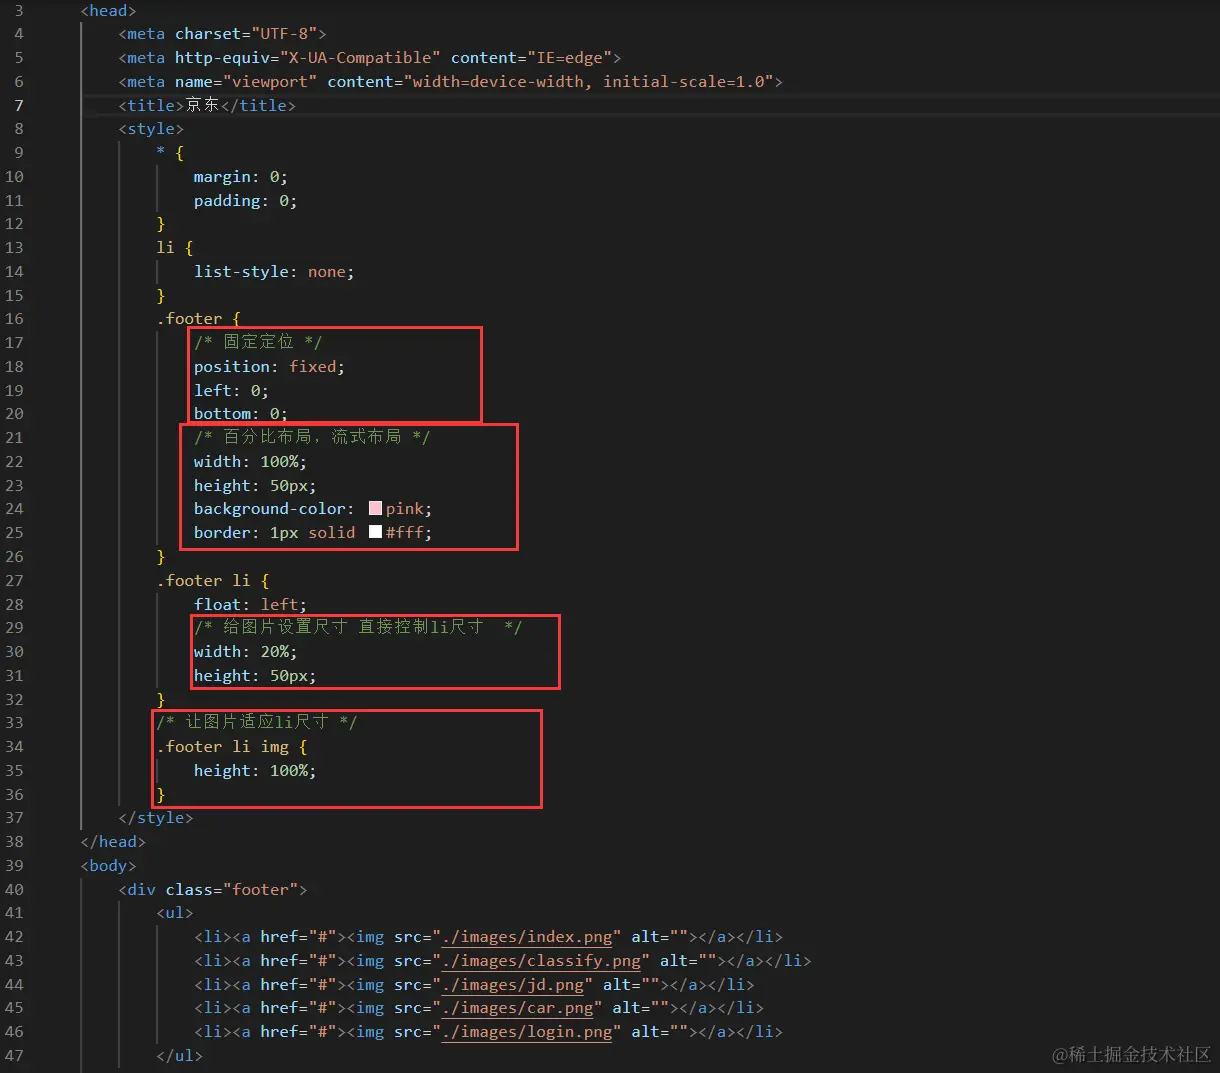
Task: Click the ./images/login.png path link
Action: click(x=527, y=1032)
